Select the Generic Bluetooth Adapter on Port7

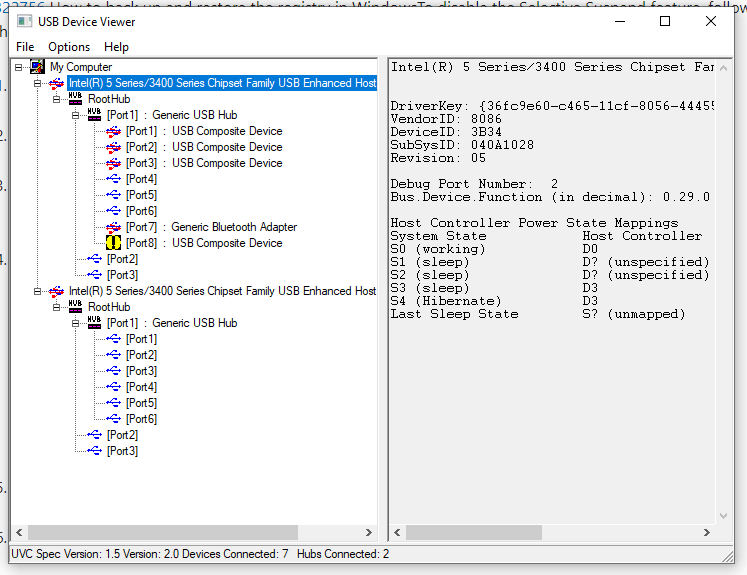pyautogui.click(x=211, y=227)
